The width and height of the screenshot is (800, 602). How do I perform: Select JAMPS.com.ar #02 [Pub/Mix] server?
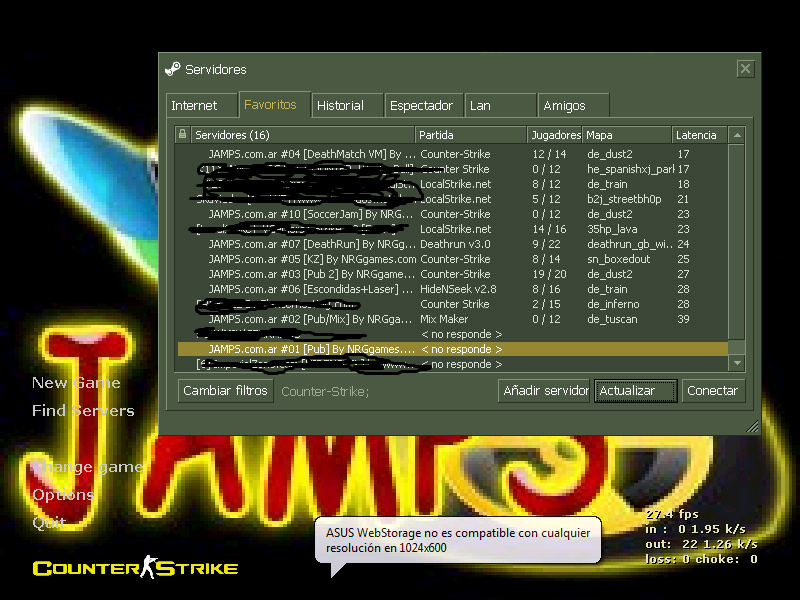tap(452, 319)
